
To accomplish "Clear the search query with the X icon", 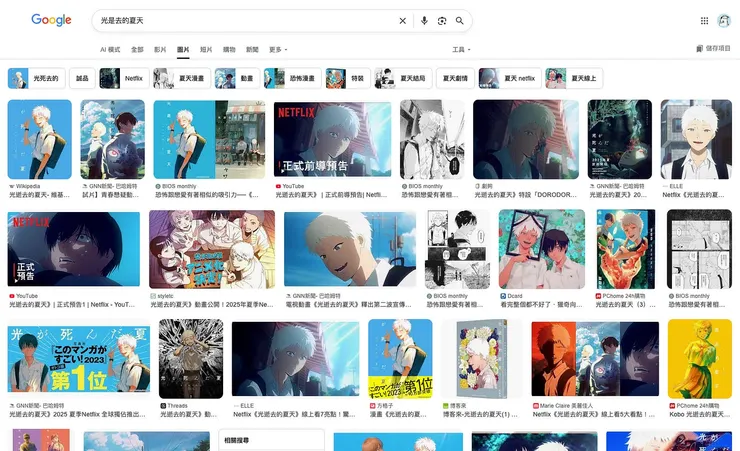I will point(403,21).
